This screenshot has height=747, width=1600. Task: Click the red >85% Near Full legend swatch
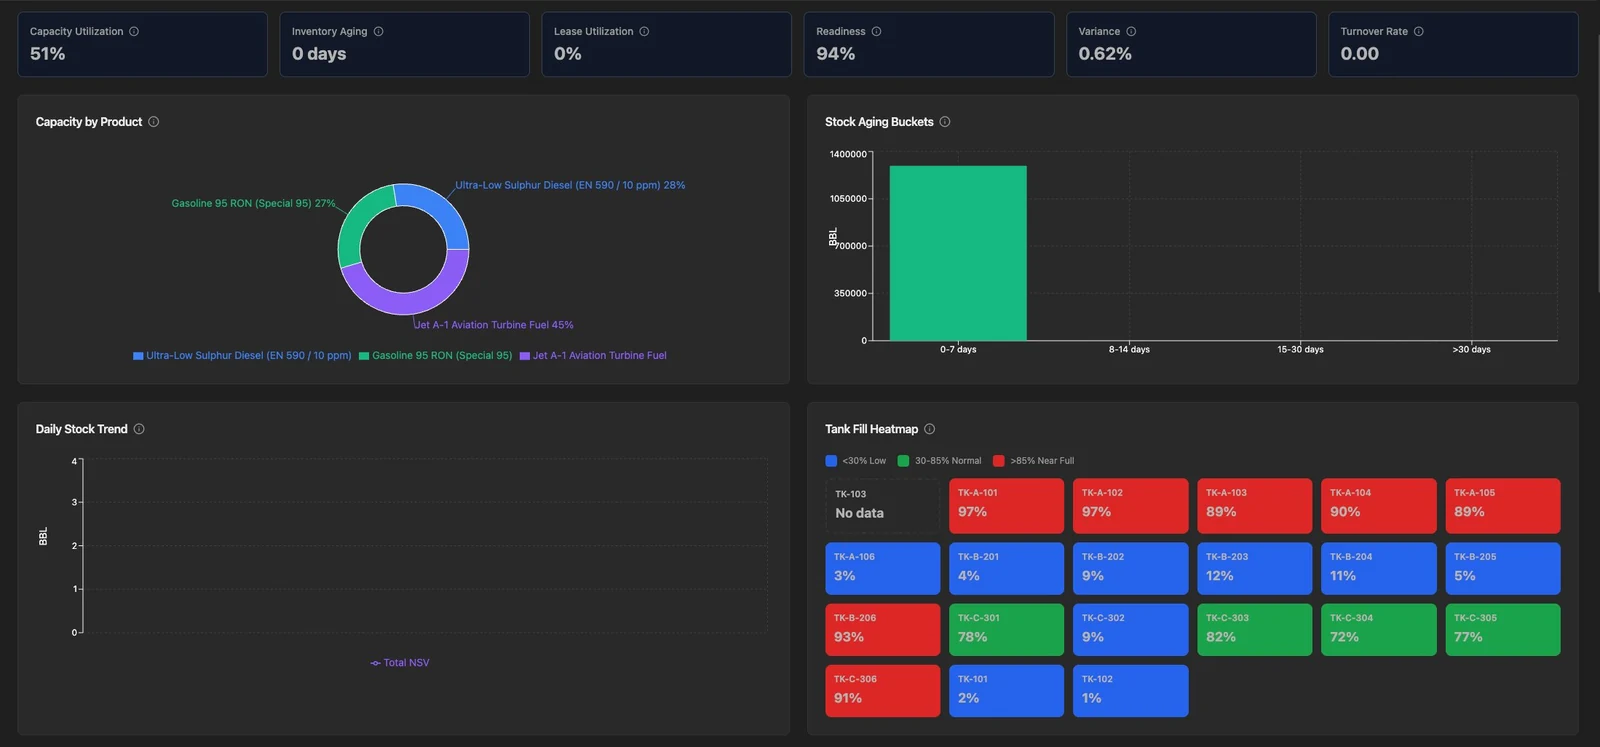tap(998, 461)
